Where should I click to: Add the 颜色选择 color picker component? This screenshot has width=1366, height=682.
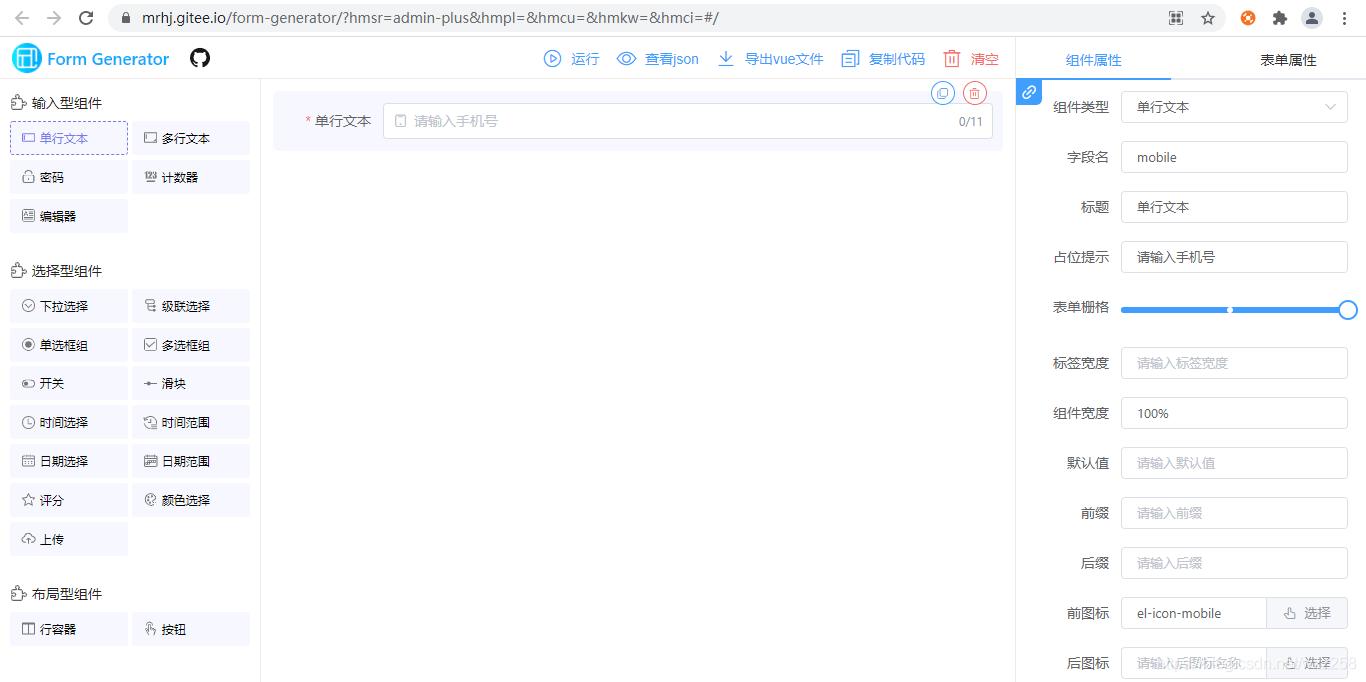[x=191, y=499]
